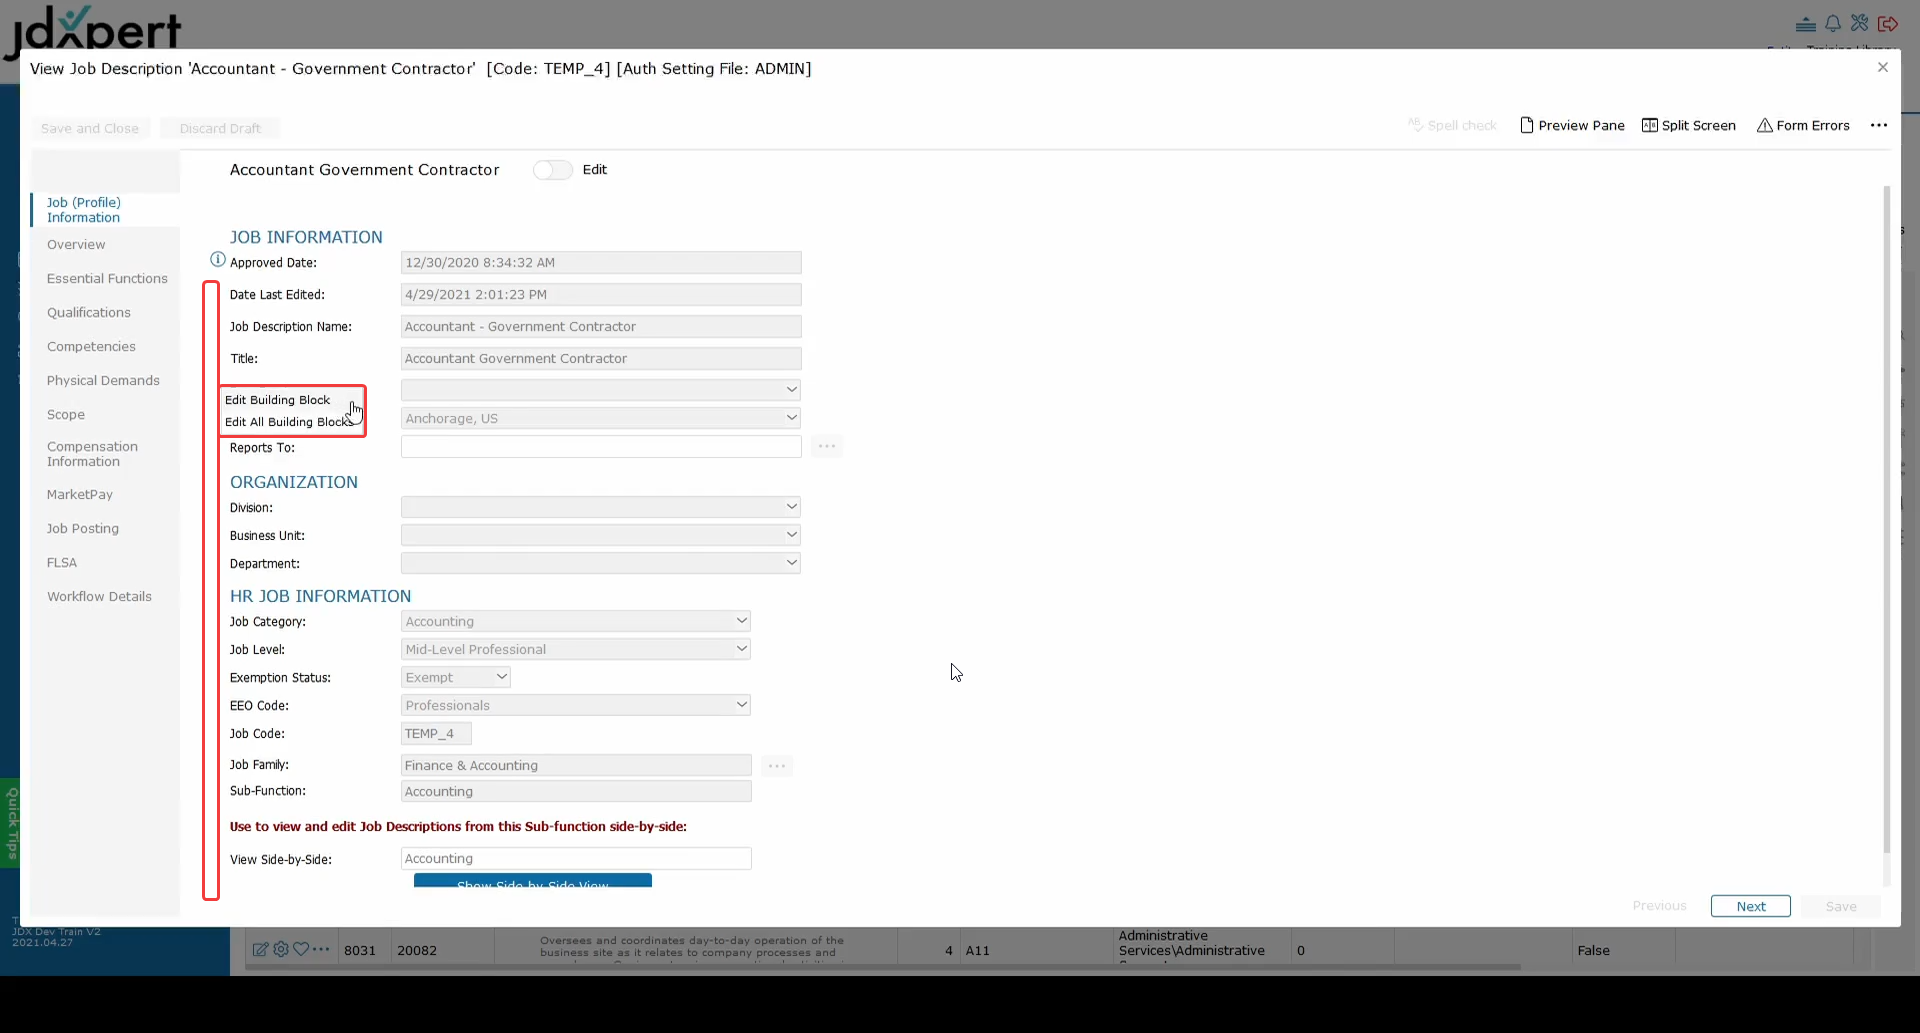Toggle the Edit switch on

pyautogui.click(x=553, y=170)
